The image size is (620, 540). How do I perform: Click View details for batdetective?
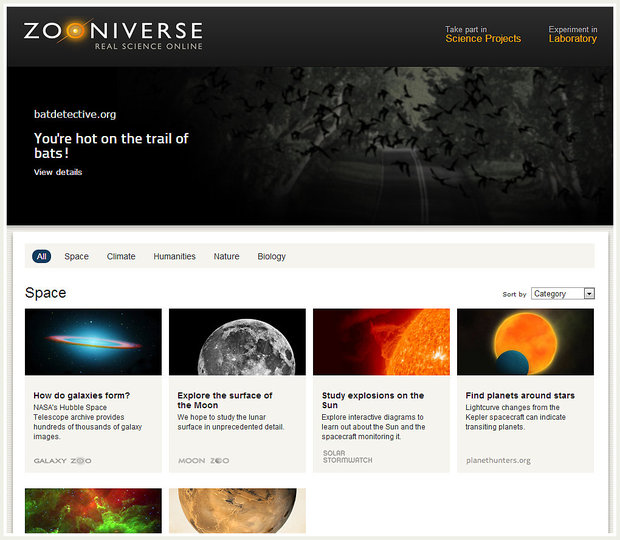58,172
